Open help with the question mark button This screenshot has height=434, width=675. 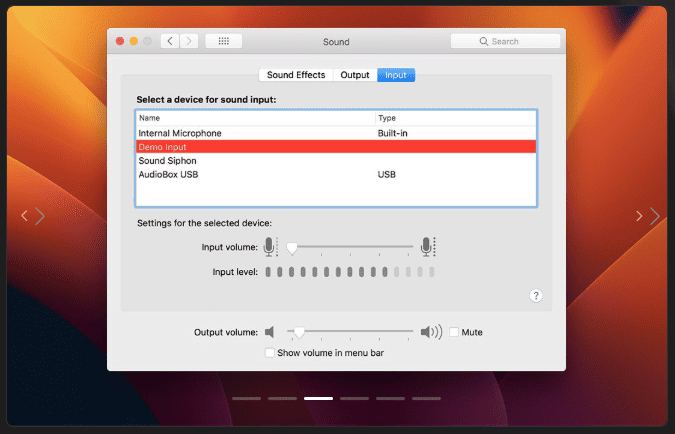pyautogui.click(x=536, y=296)
